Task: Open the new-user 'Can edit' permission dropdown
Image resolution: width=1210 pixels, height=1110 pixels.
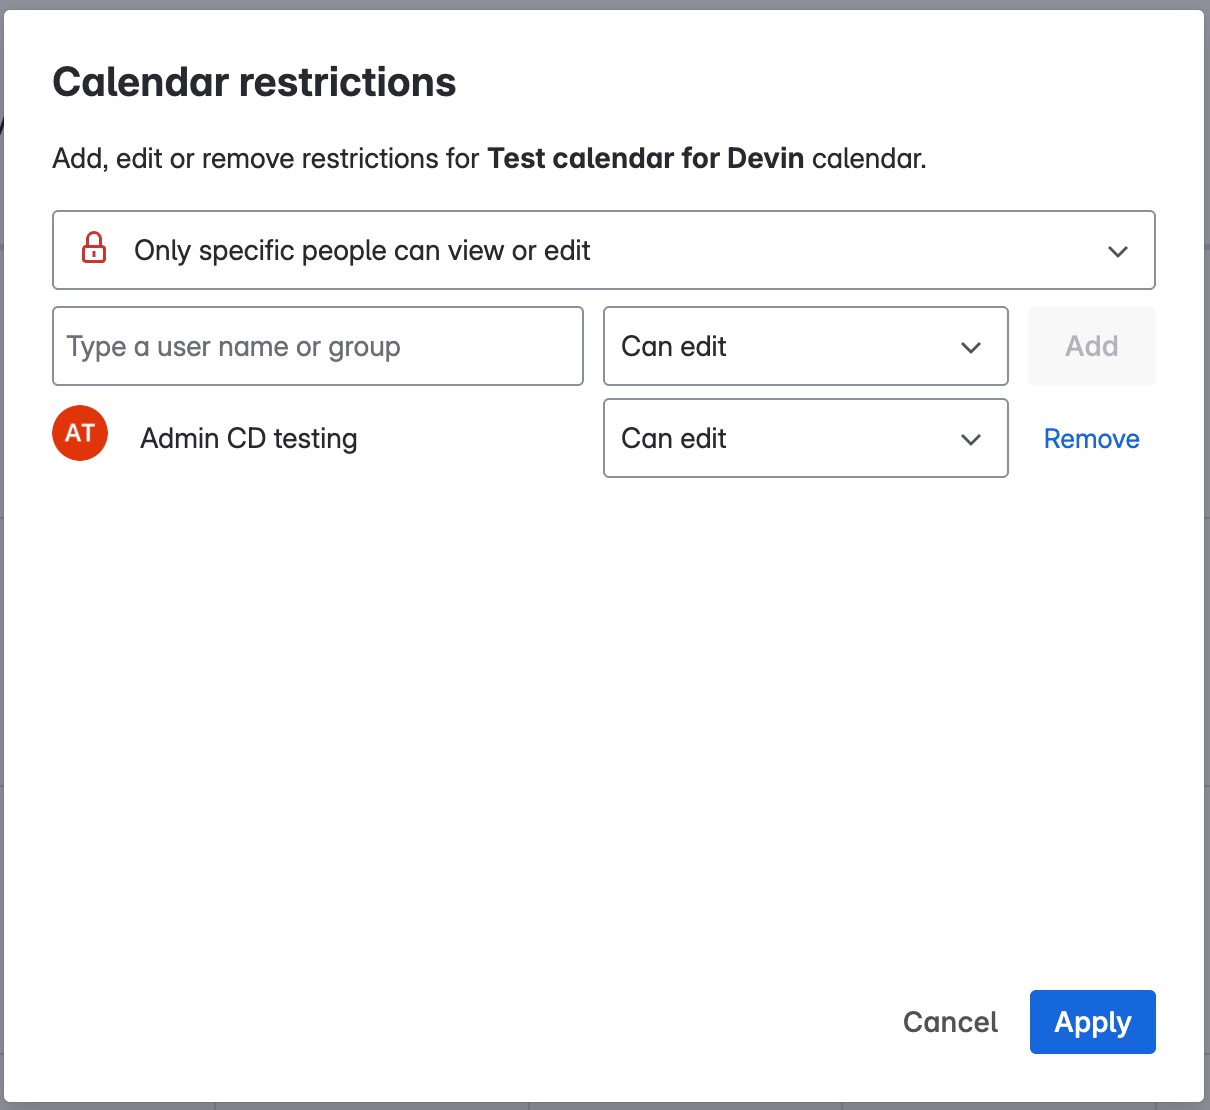Action: 804,346
